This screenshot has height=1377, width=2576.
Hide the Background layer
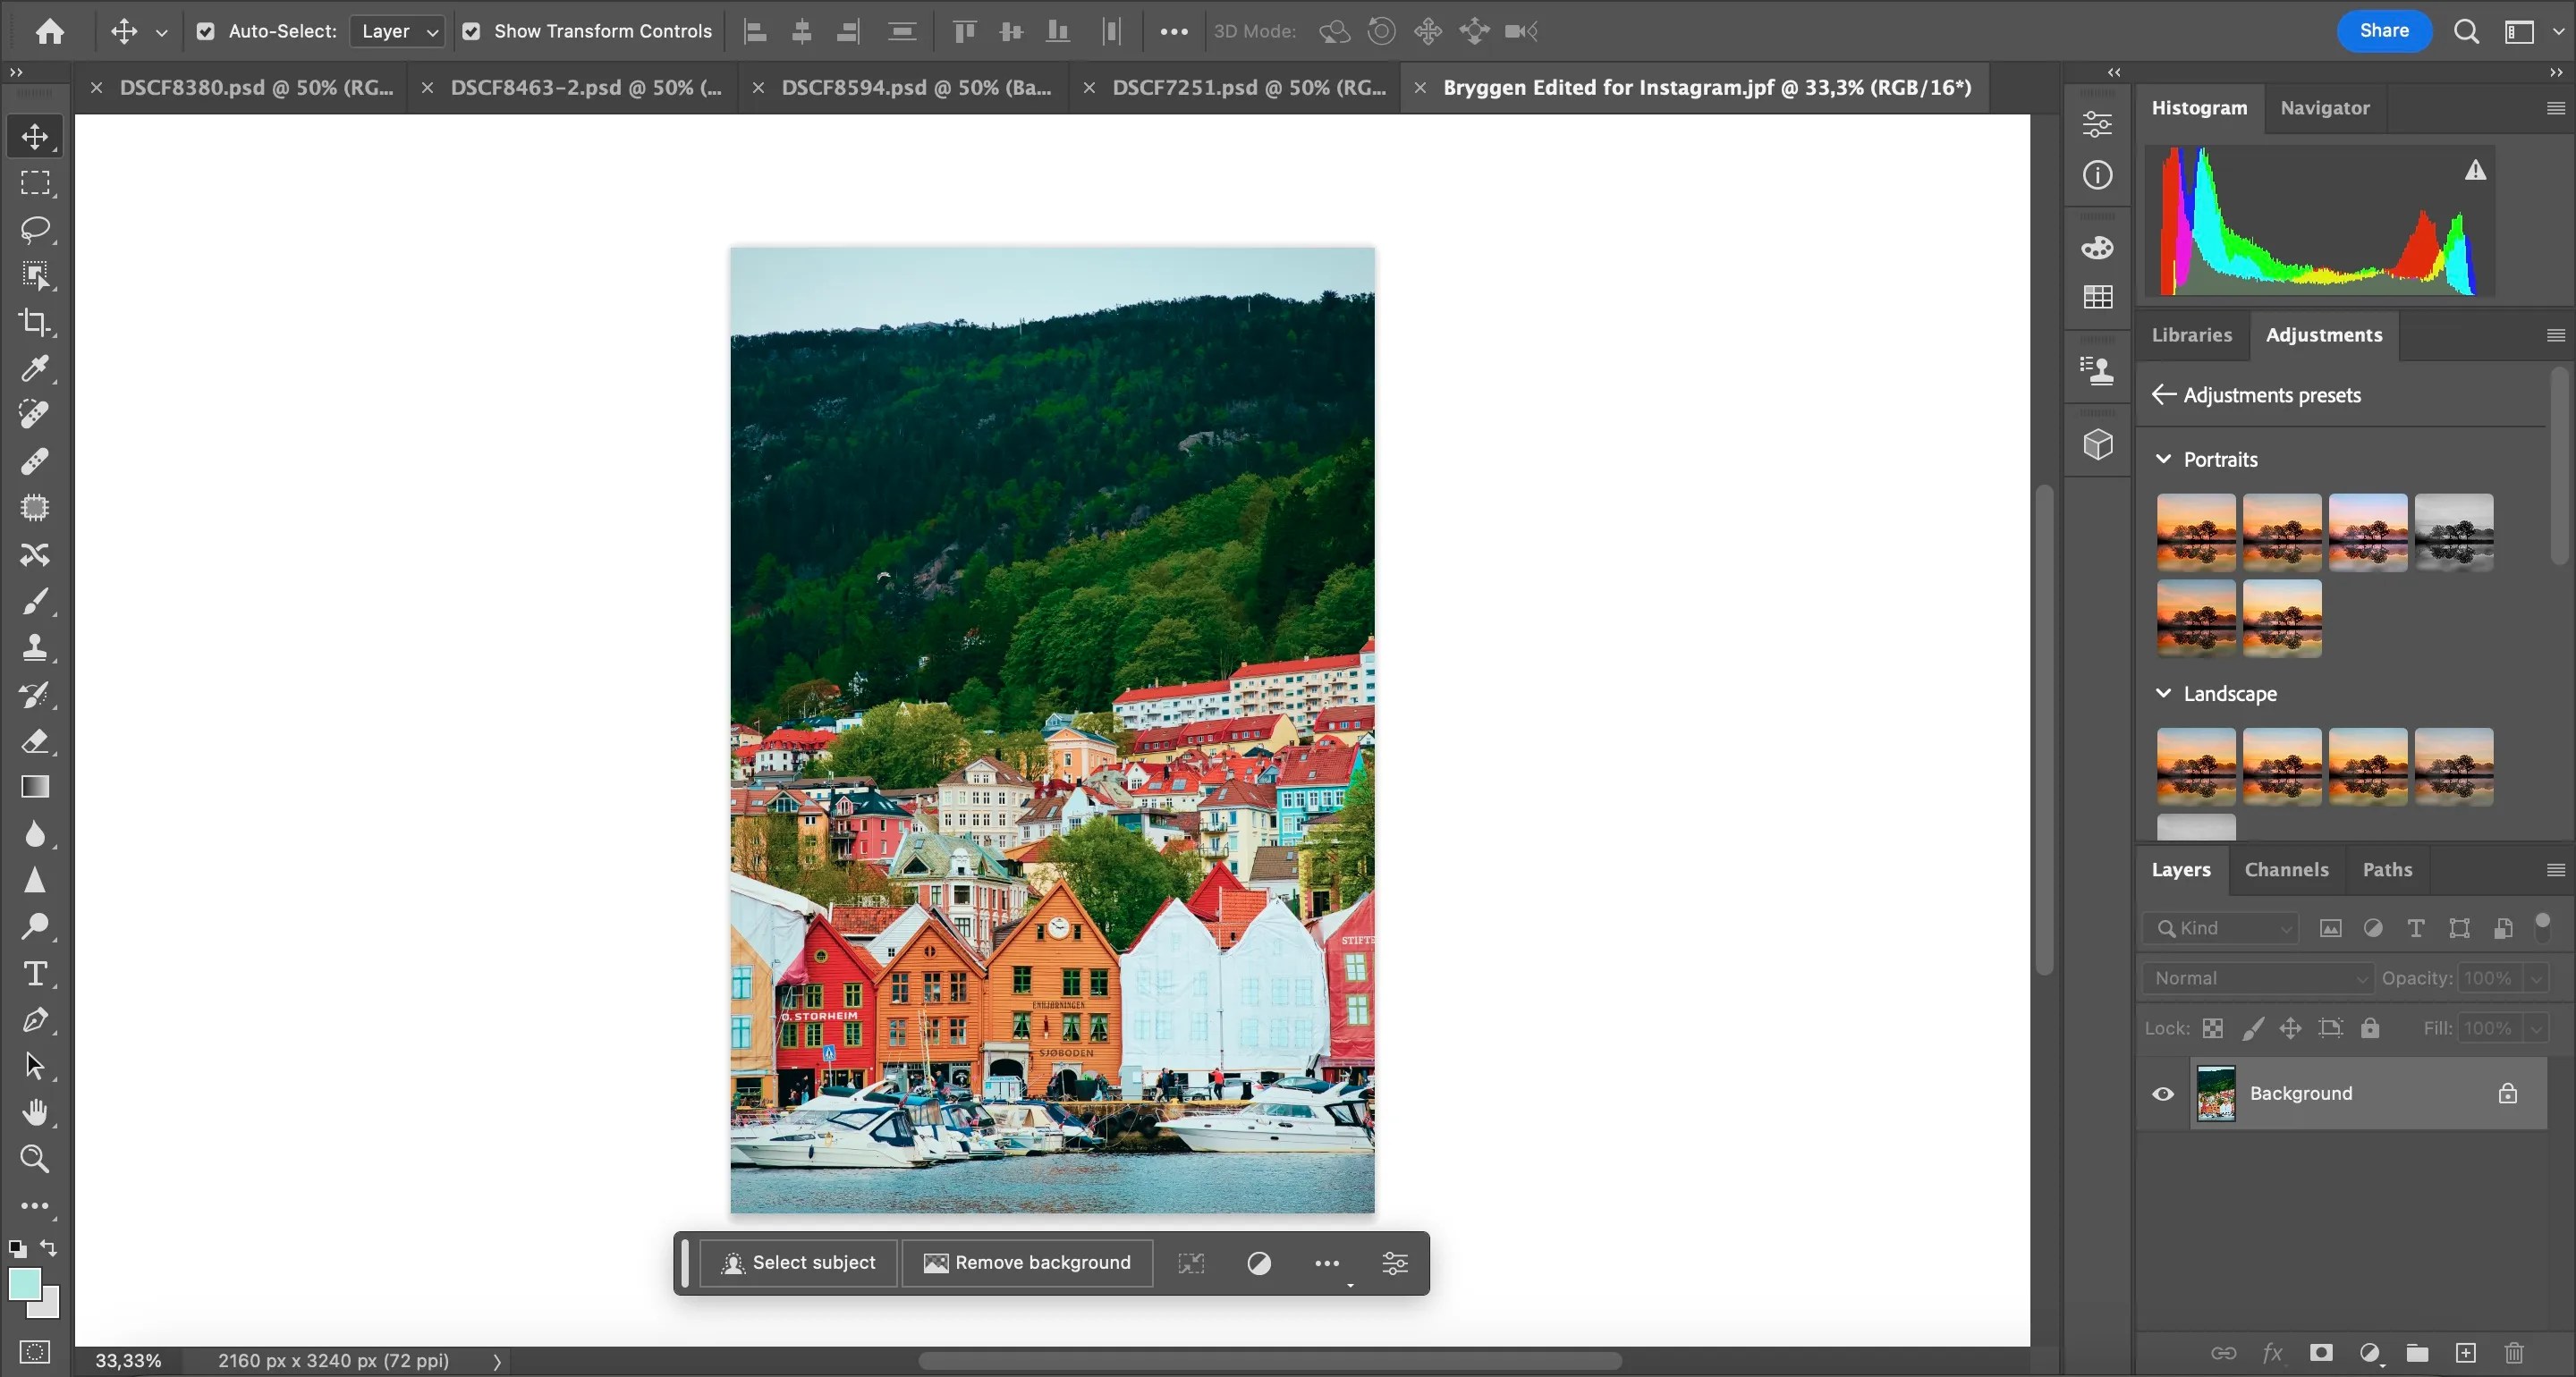coord(2163,1093)
